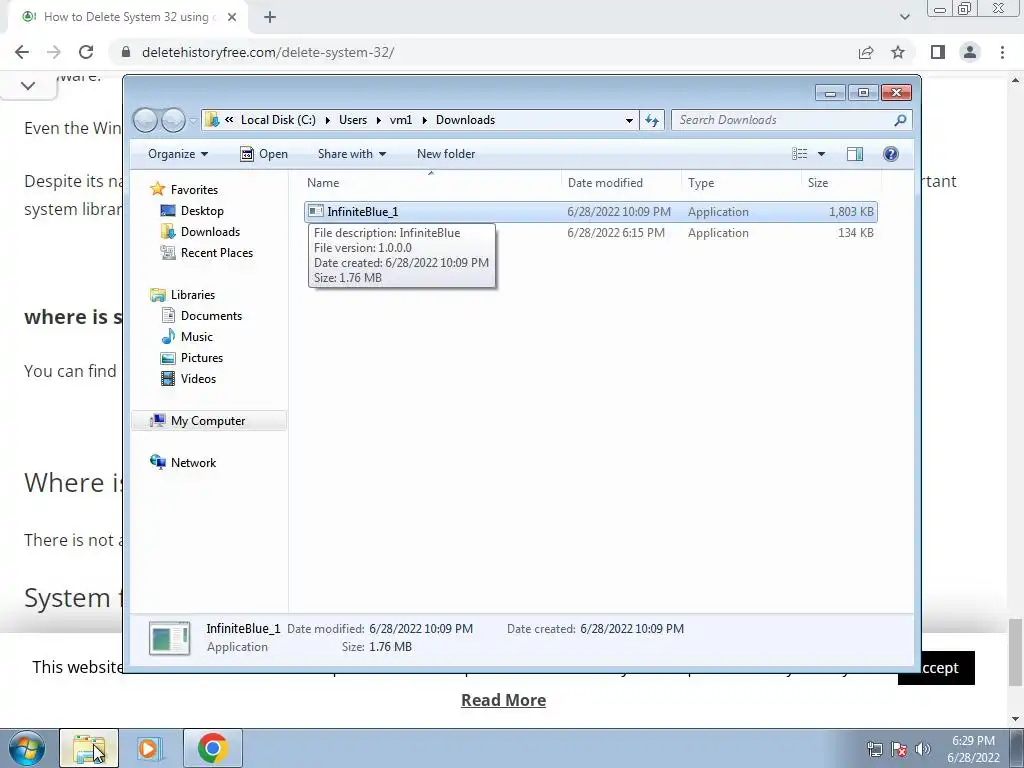Click the Pictures library icon

(168, 358)
